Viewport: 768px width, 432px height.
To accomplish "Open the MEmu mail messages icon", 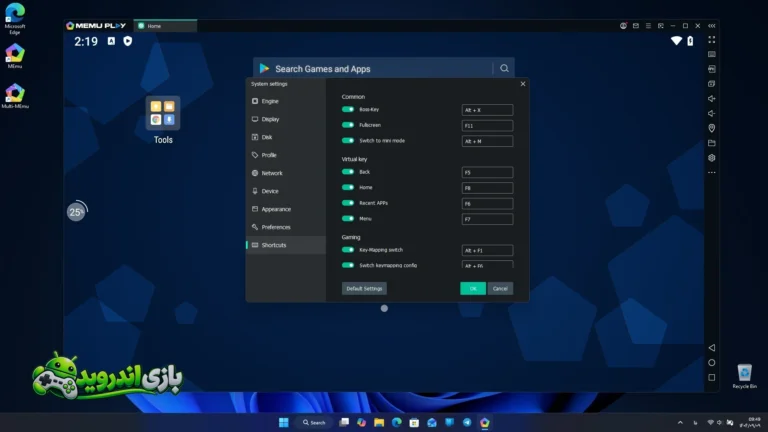I will 636,26.
